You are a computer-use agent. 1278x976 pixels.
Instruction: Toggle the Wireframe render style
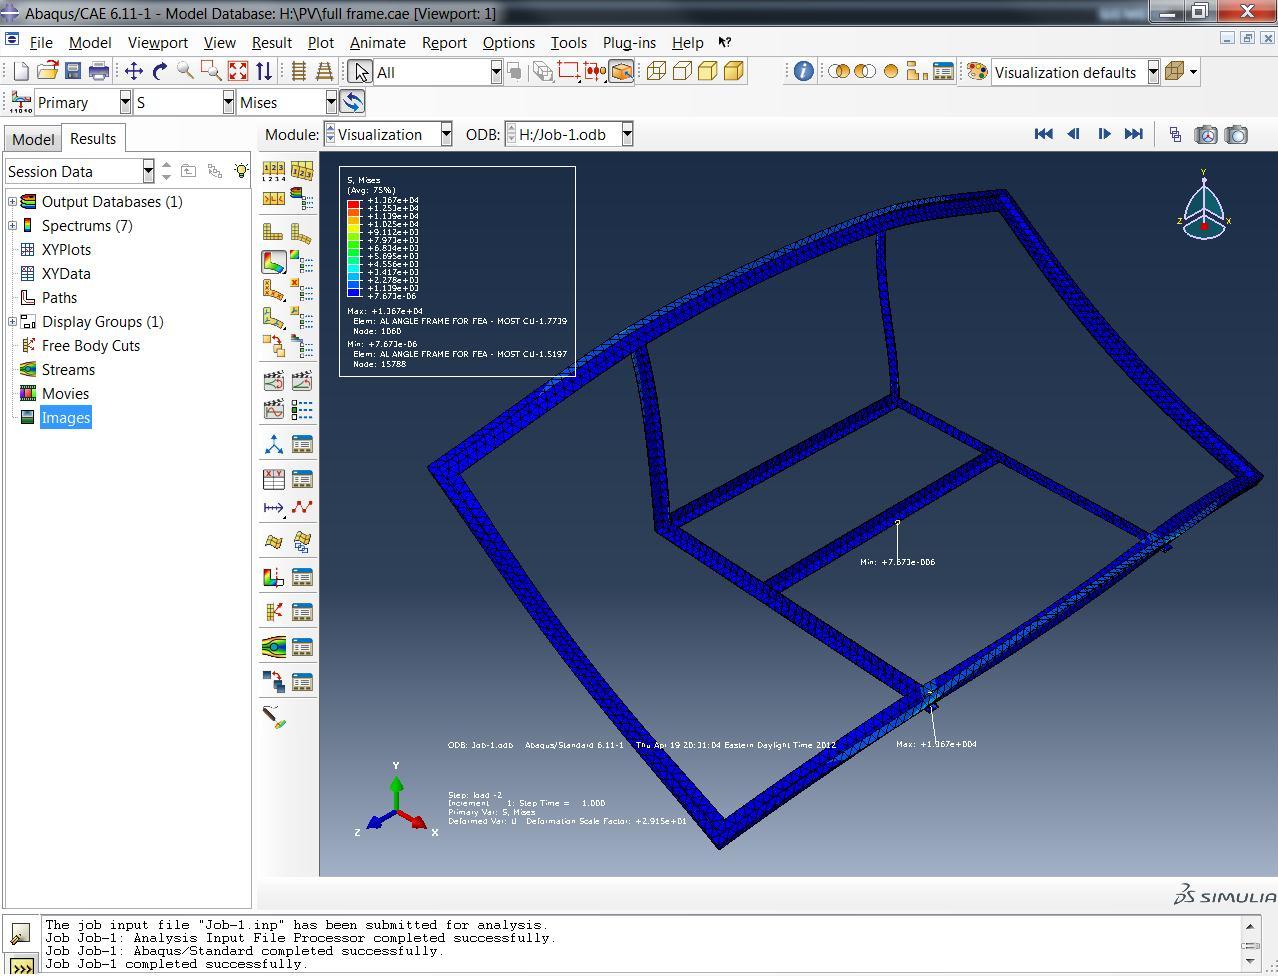click(656, 71)
